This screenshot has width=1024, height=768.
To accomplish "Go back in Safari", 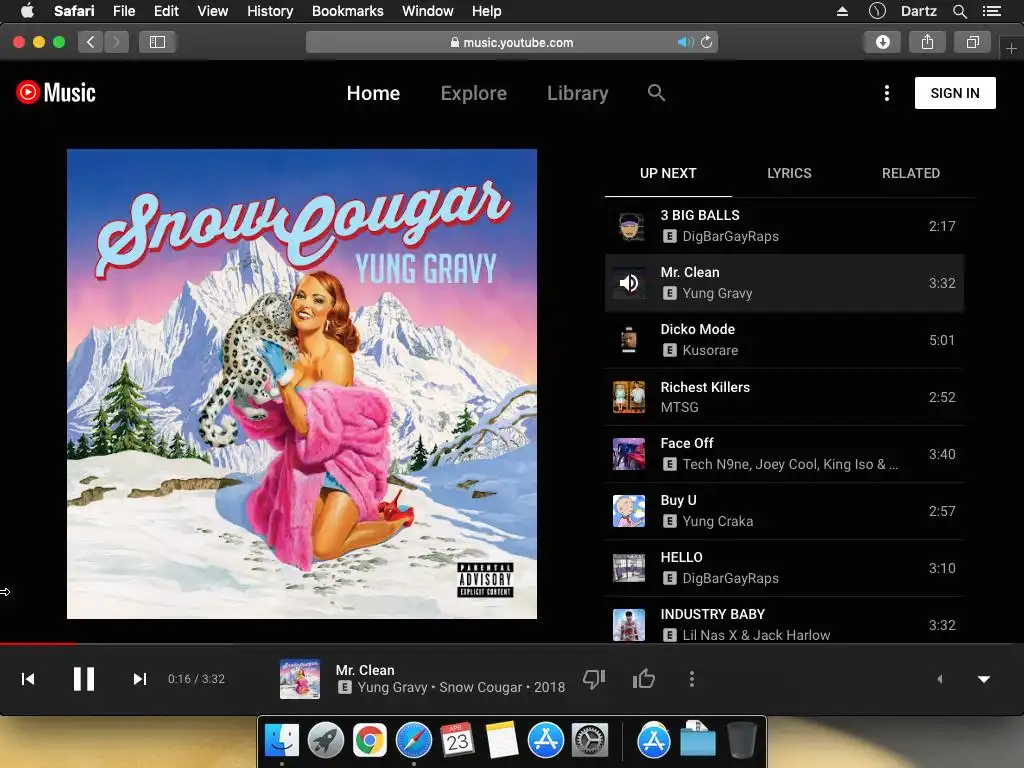I will coord(91,42).
